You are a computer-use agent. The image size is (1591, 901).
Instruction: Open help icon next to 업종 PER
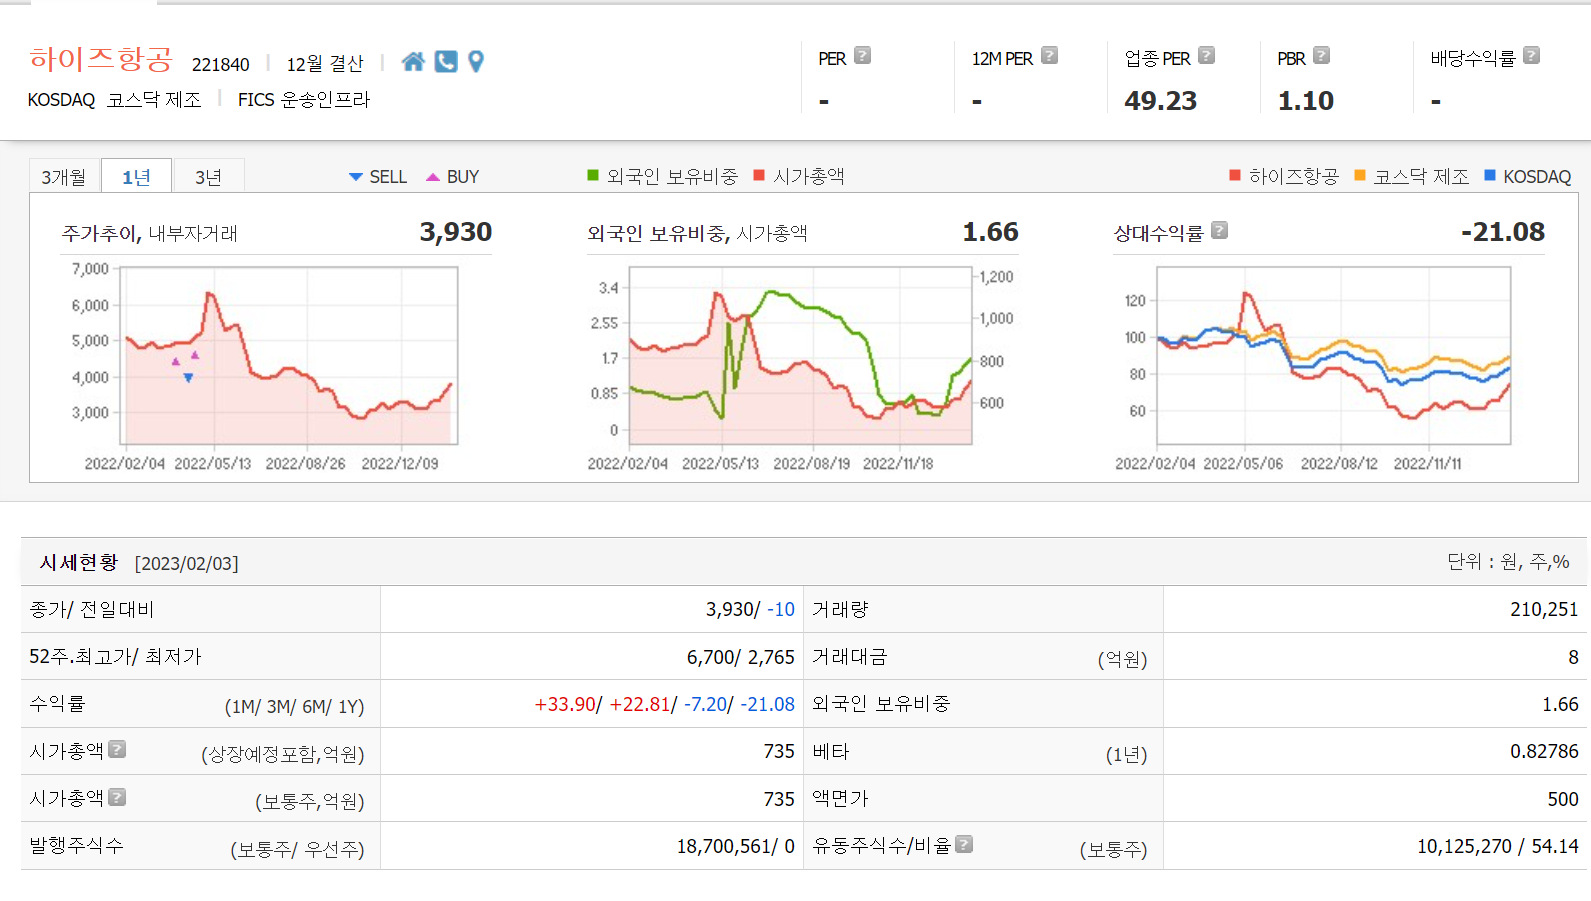[1206, 56]
